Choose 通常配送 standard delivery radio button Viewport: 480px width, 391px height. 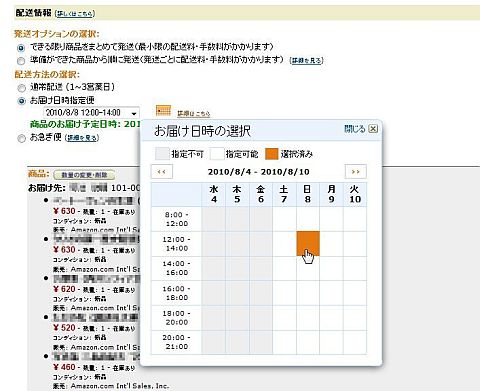click(x=21, y=88)
